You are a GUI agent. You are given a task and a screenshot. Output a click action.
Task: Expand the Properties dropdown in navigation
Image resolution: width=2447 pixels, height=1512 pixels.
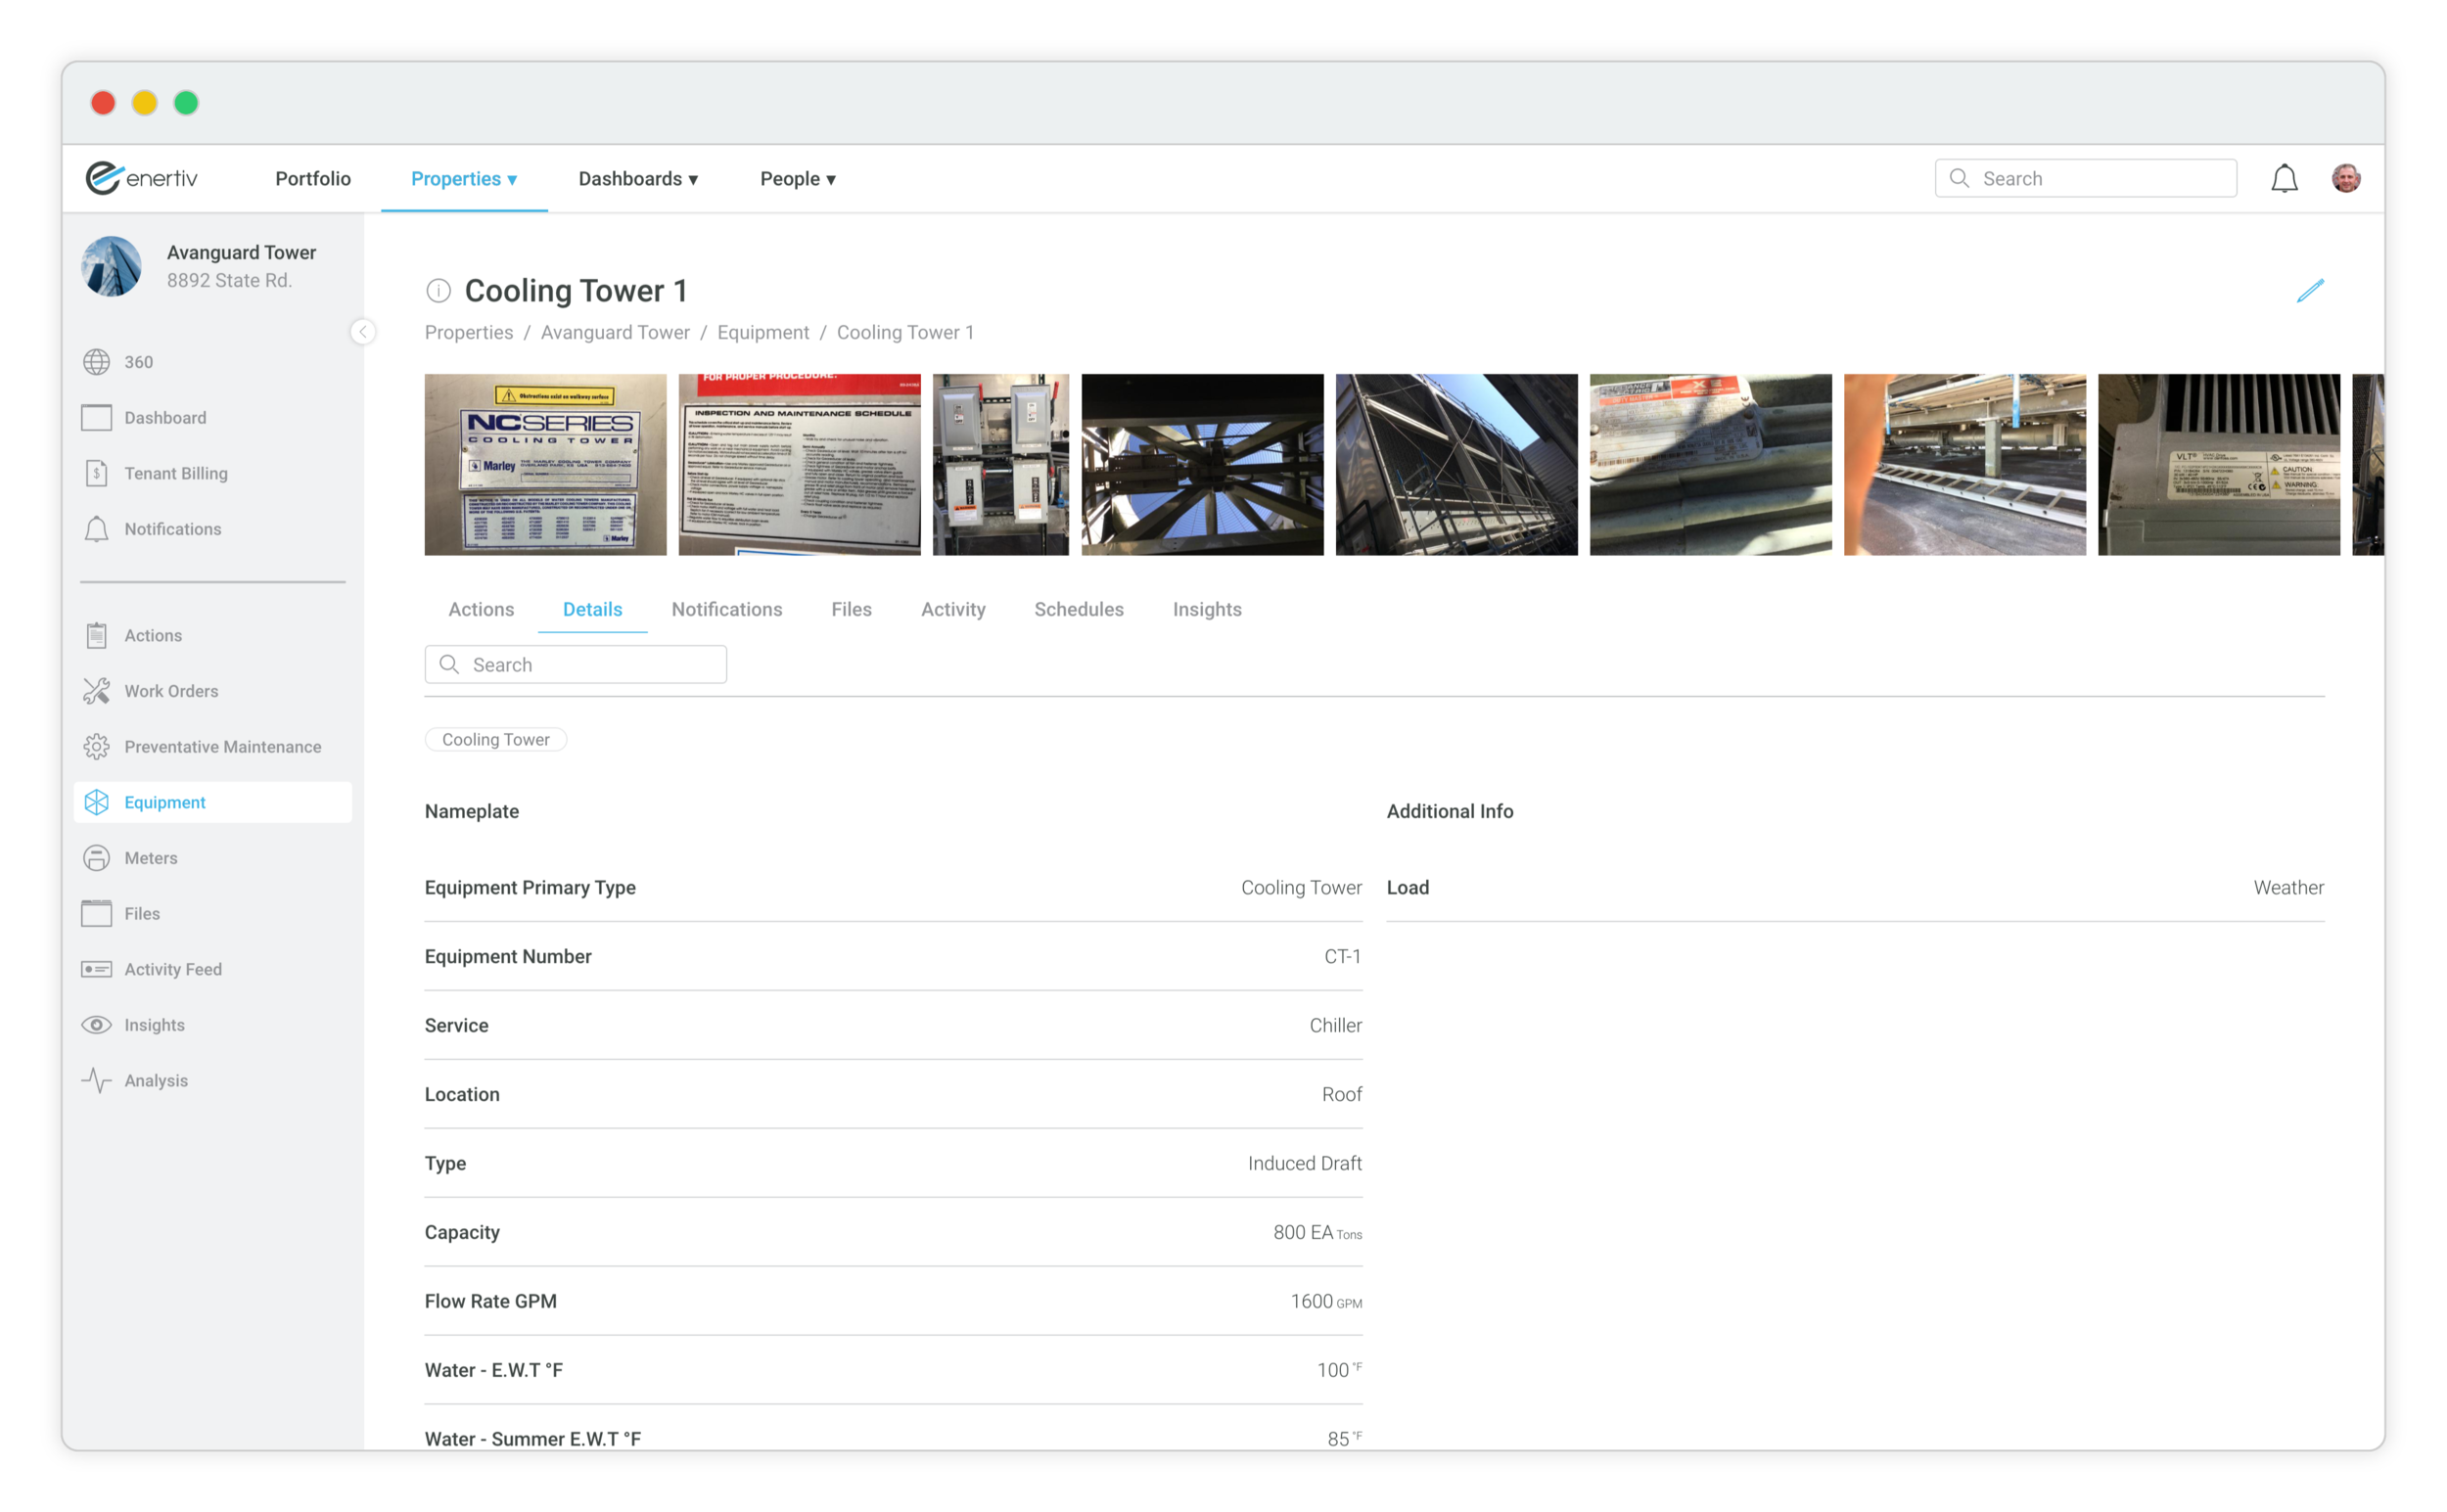[x=465, y=176]
